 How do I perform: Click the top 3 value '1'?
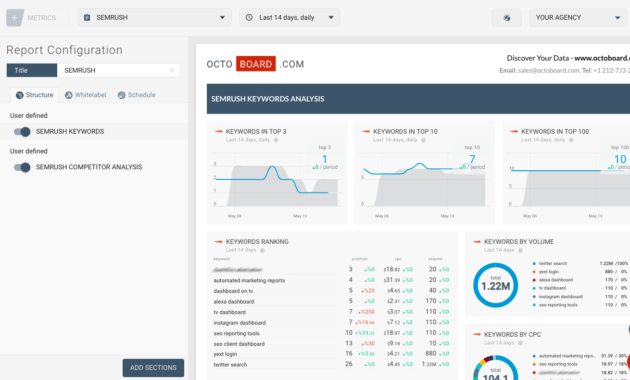click(325, 159)
